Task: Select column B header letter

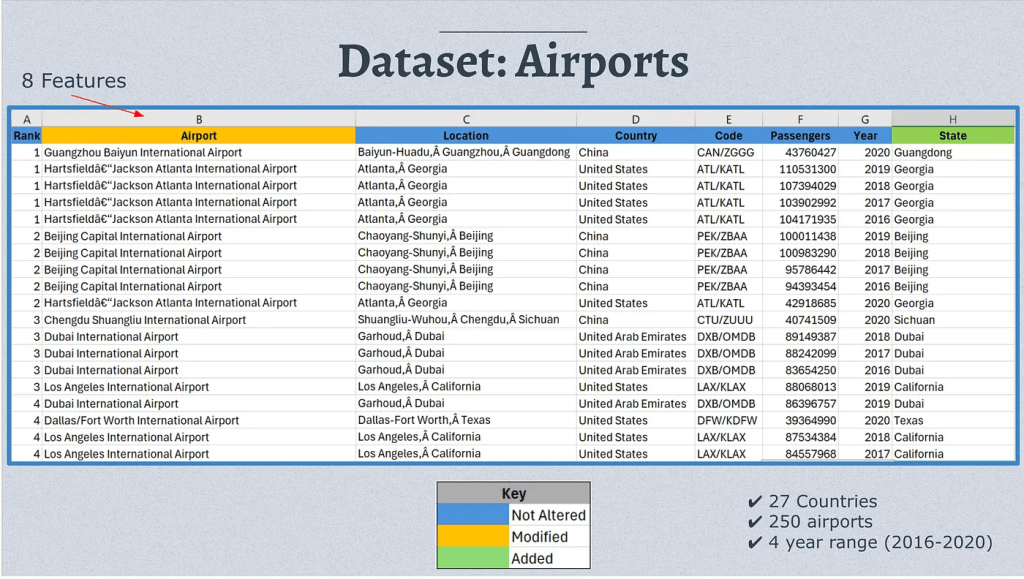Action: [199, 120]
